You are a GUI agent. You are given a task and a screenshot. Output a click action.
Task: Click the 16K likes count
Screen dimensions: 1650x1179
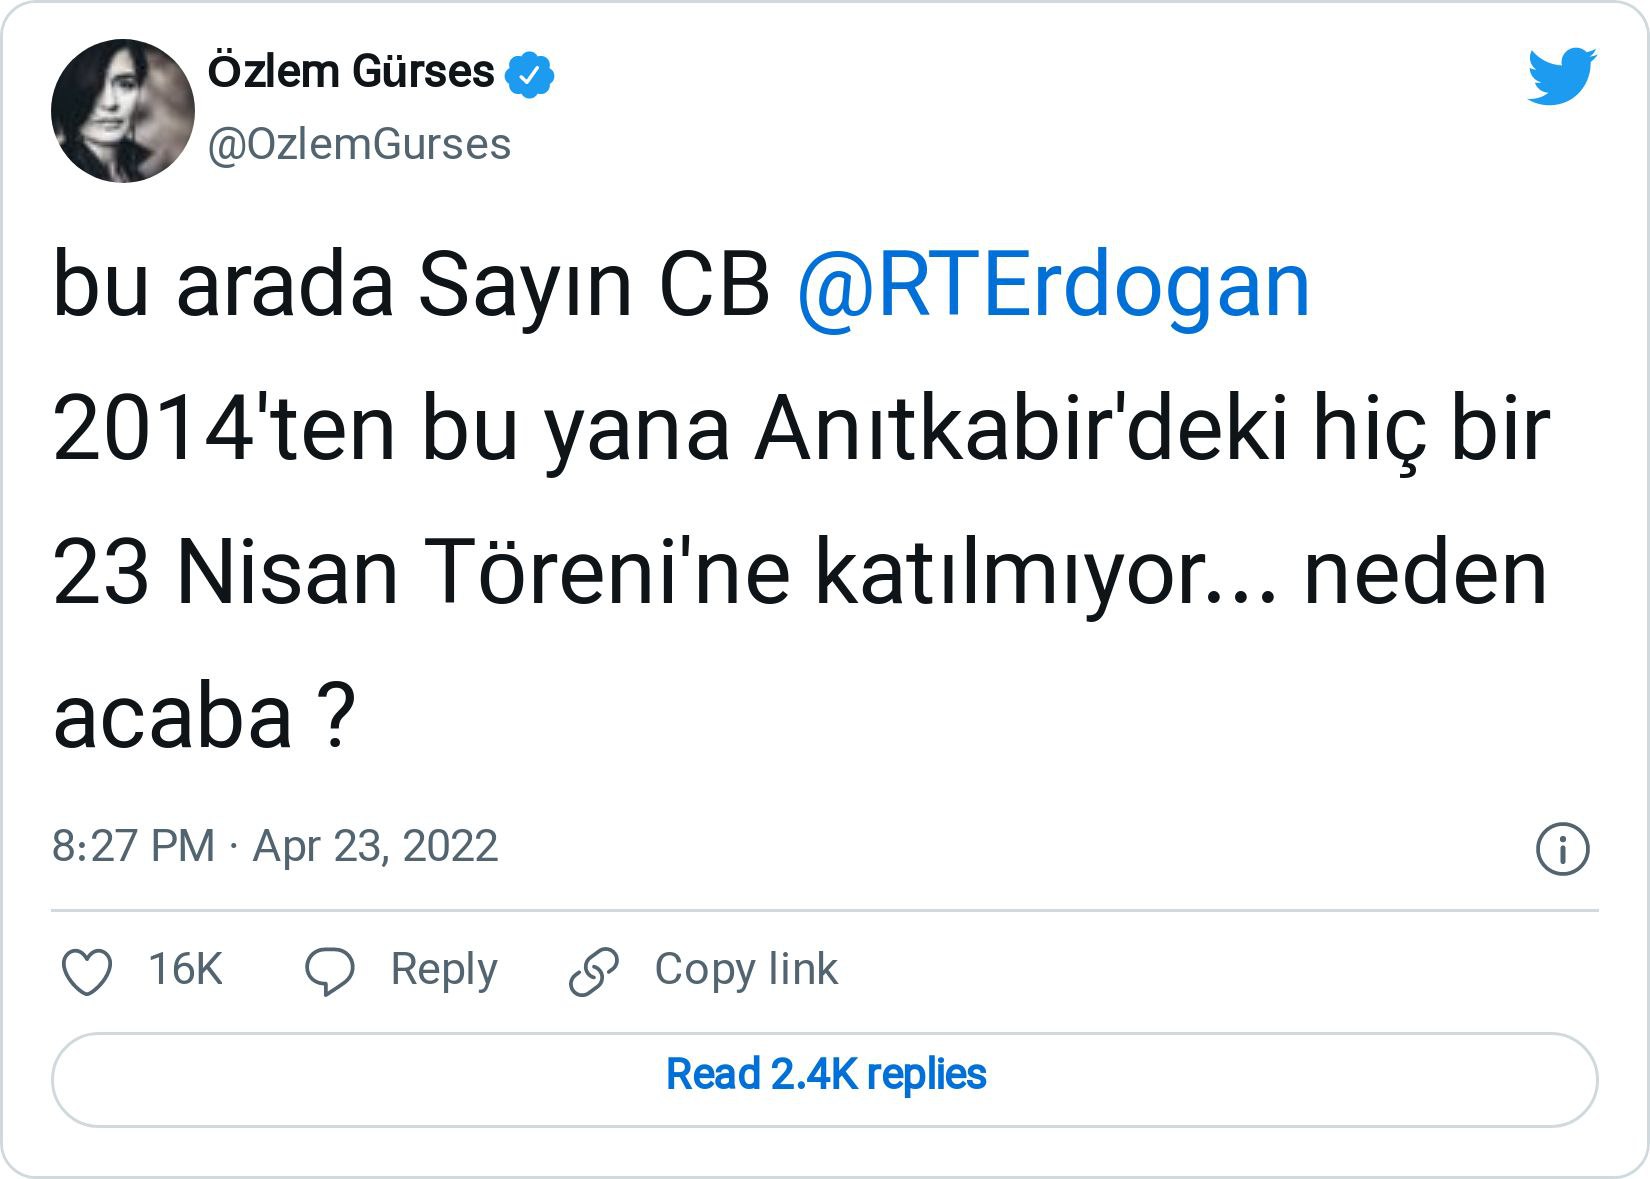coord(185,969)
